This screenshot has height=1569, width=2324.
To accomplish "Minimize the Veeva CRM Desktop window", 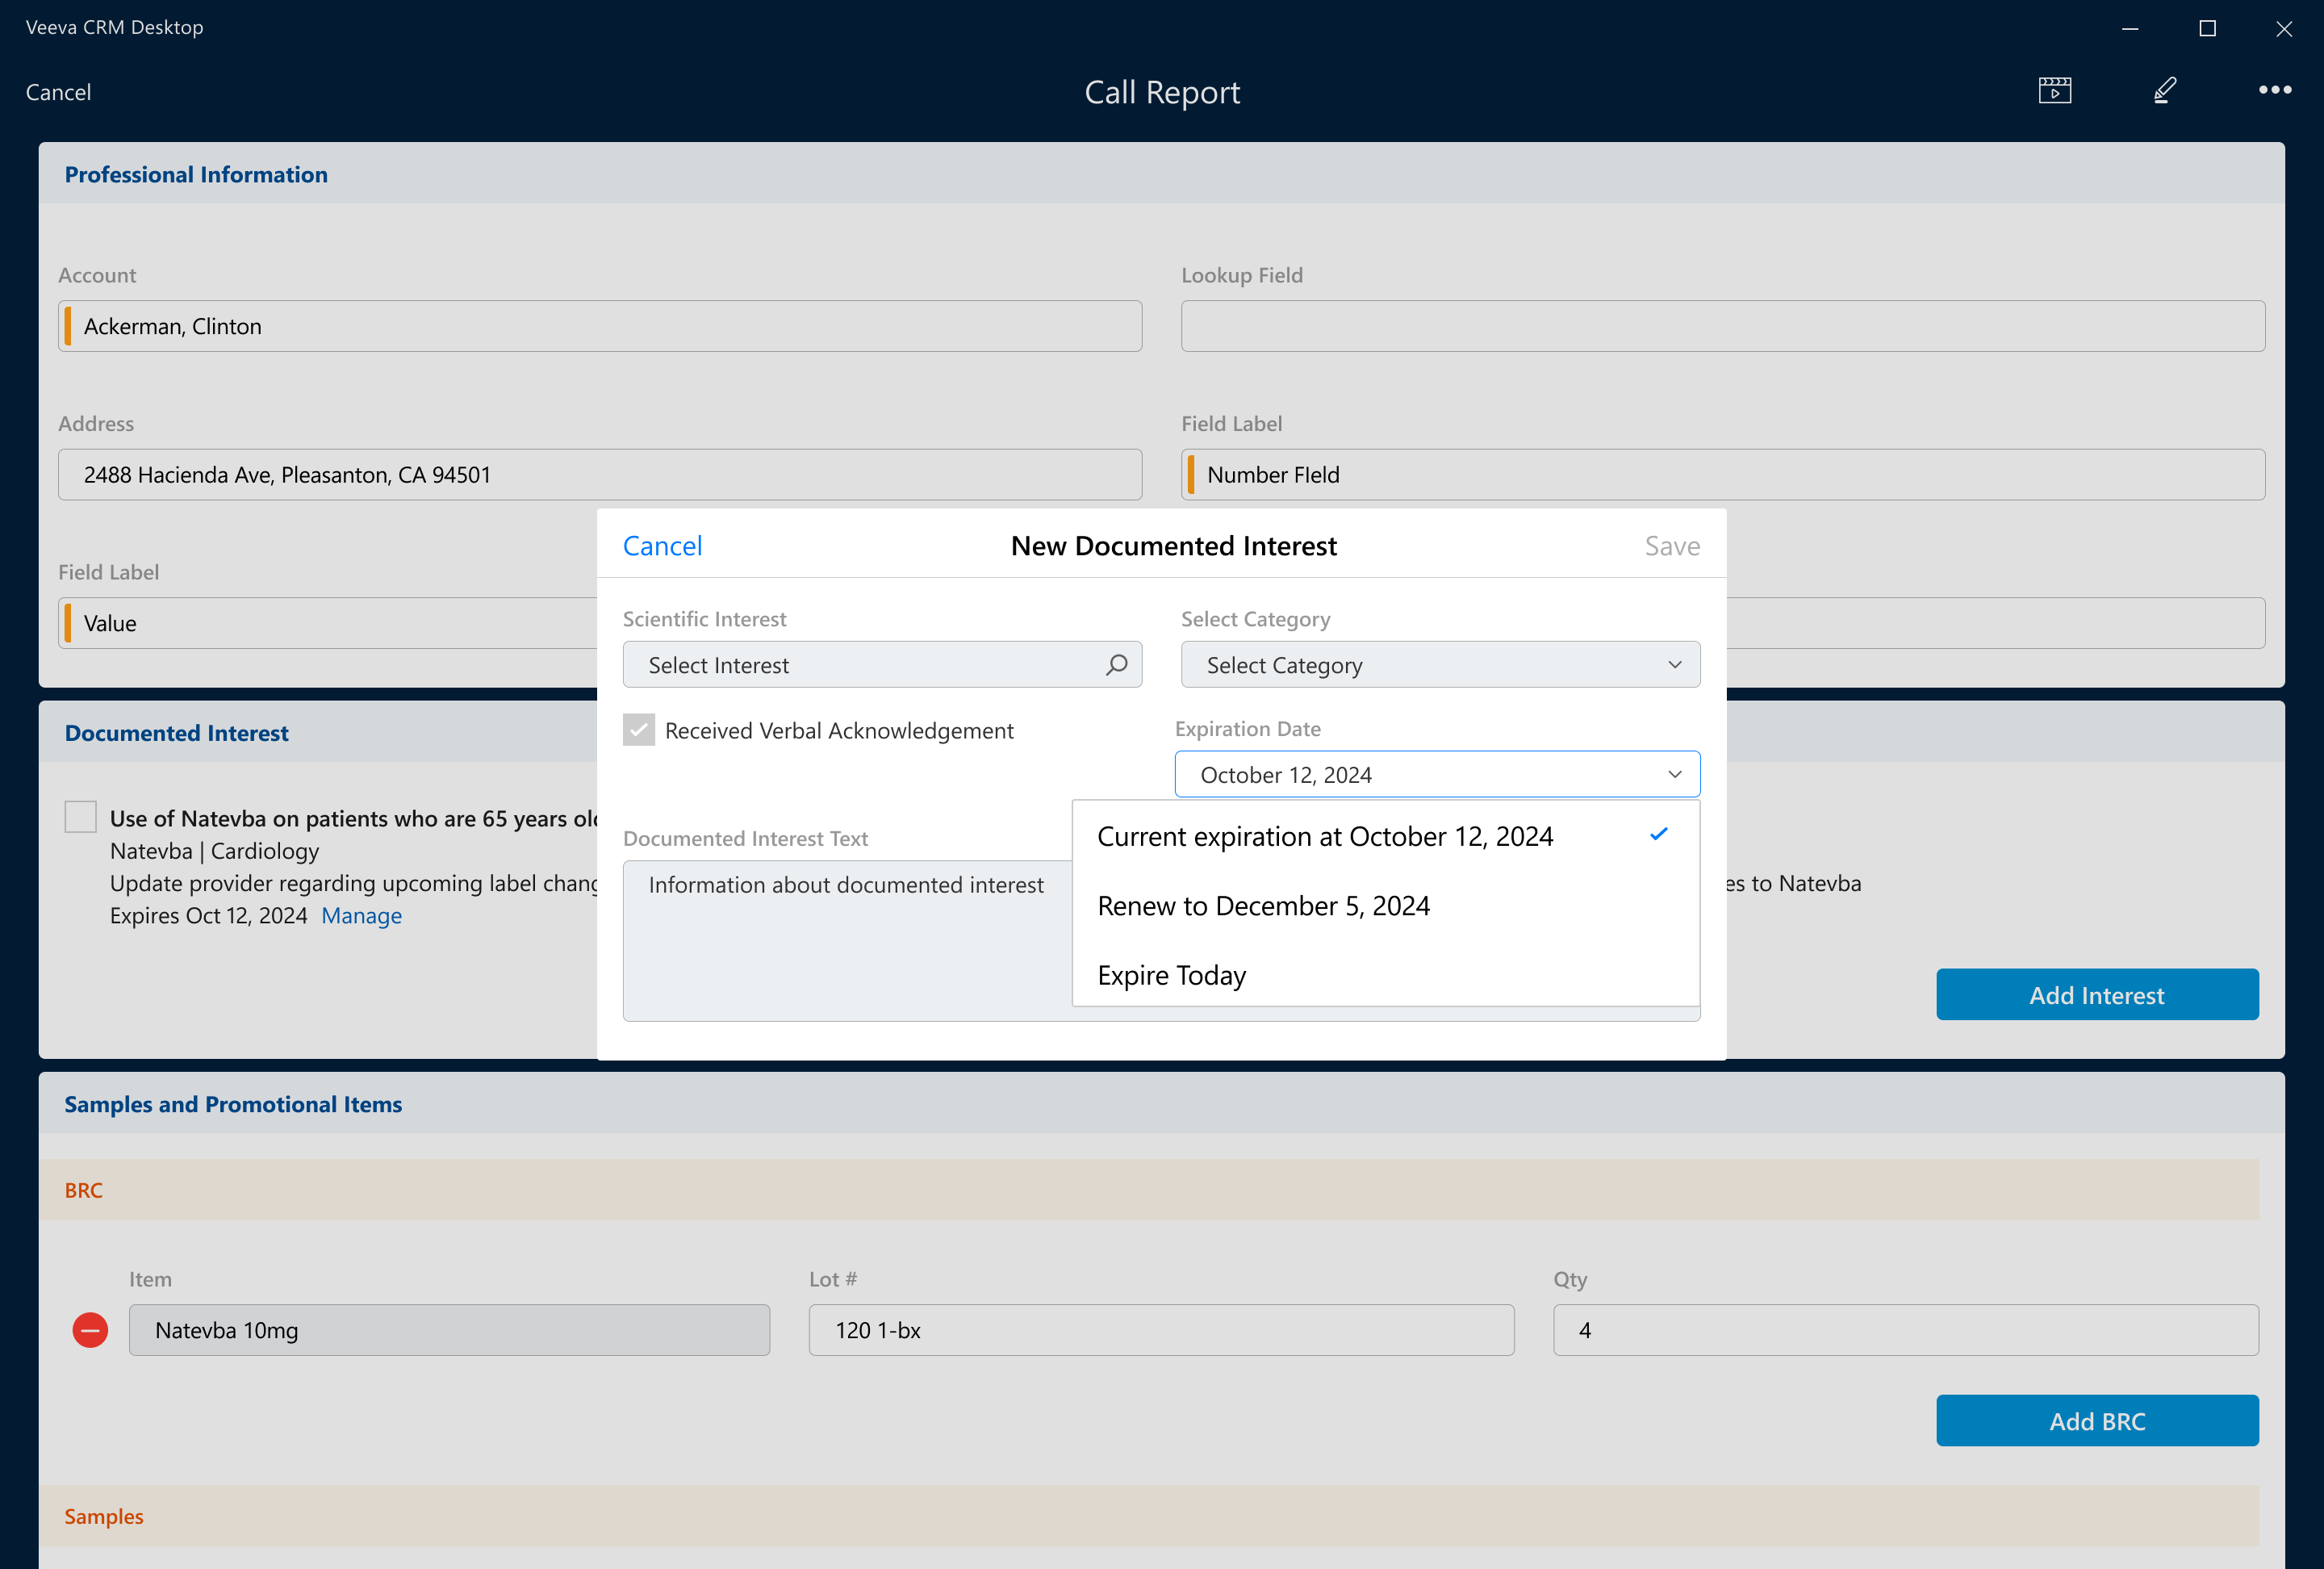I will tap(2130, 28).
